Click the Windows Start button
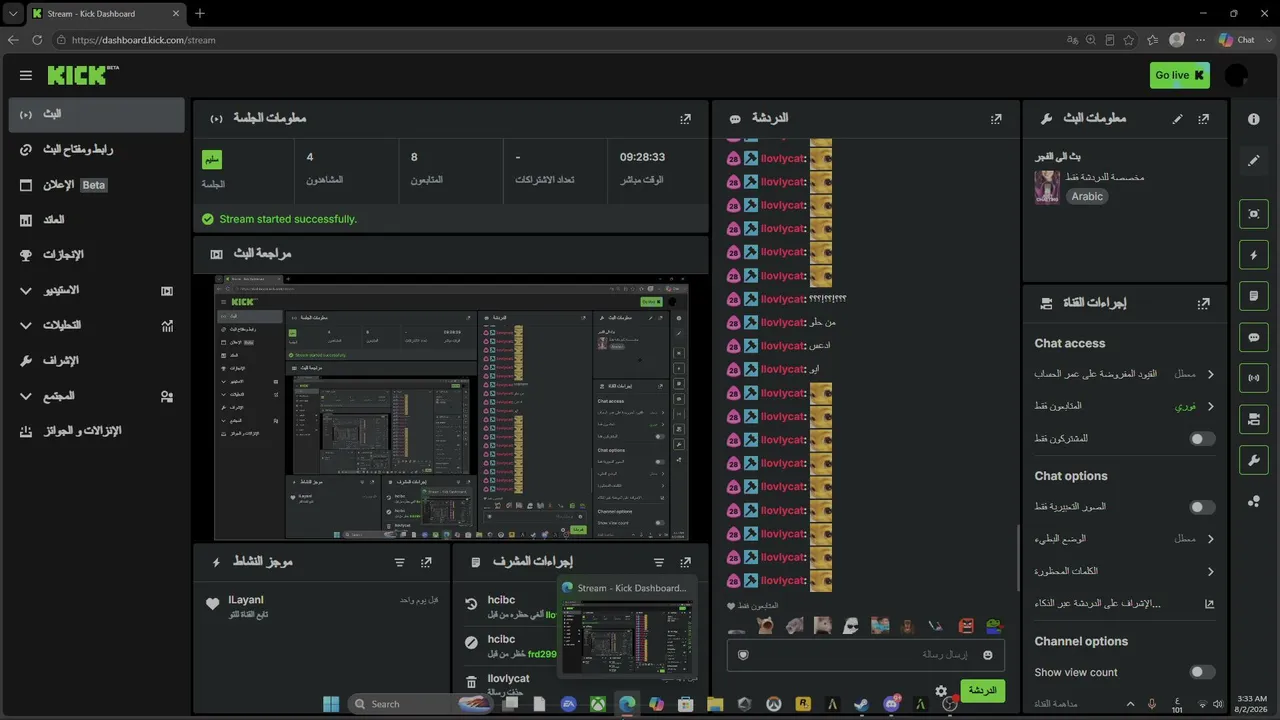Image resolution: width=1280 pixels, height=720 pixels. pos(331,704)
